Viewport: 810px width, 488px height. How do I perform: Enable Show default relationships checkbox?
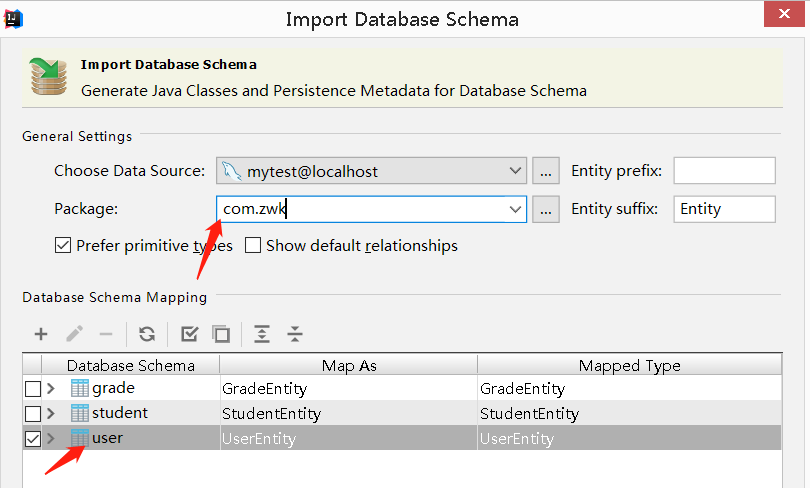click(x=253, y=245)
